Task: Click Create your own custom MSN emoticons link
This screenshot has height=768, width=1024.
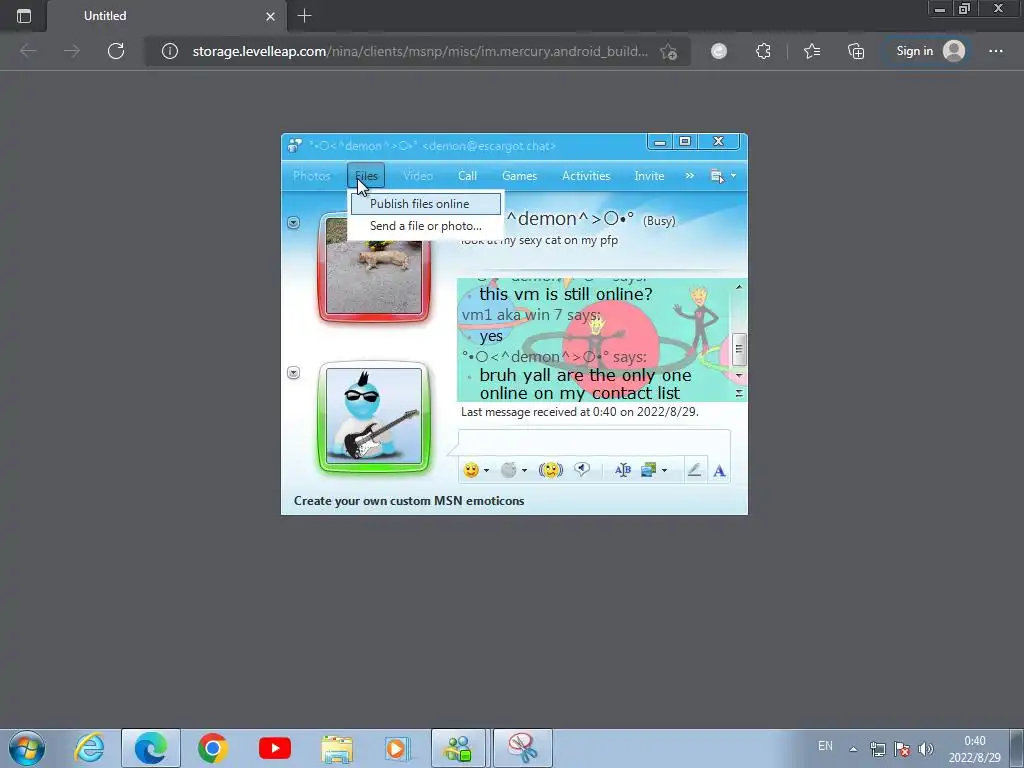Action: point(409,501)
